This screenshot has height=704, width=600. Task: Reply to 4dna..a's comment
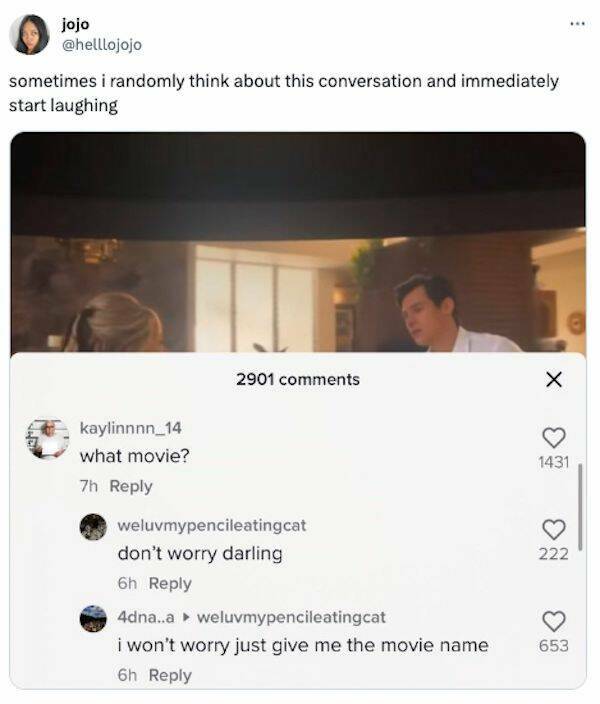coord(169,675)
